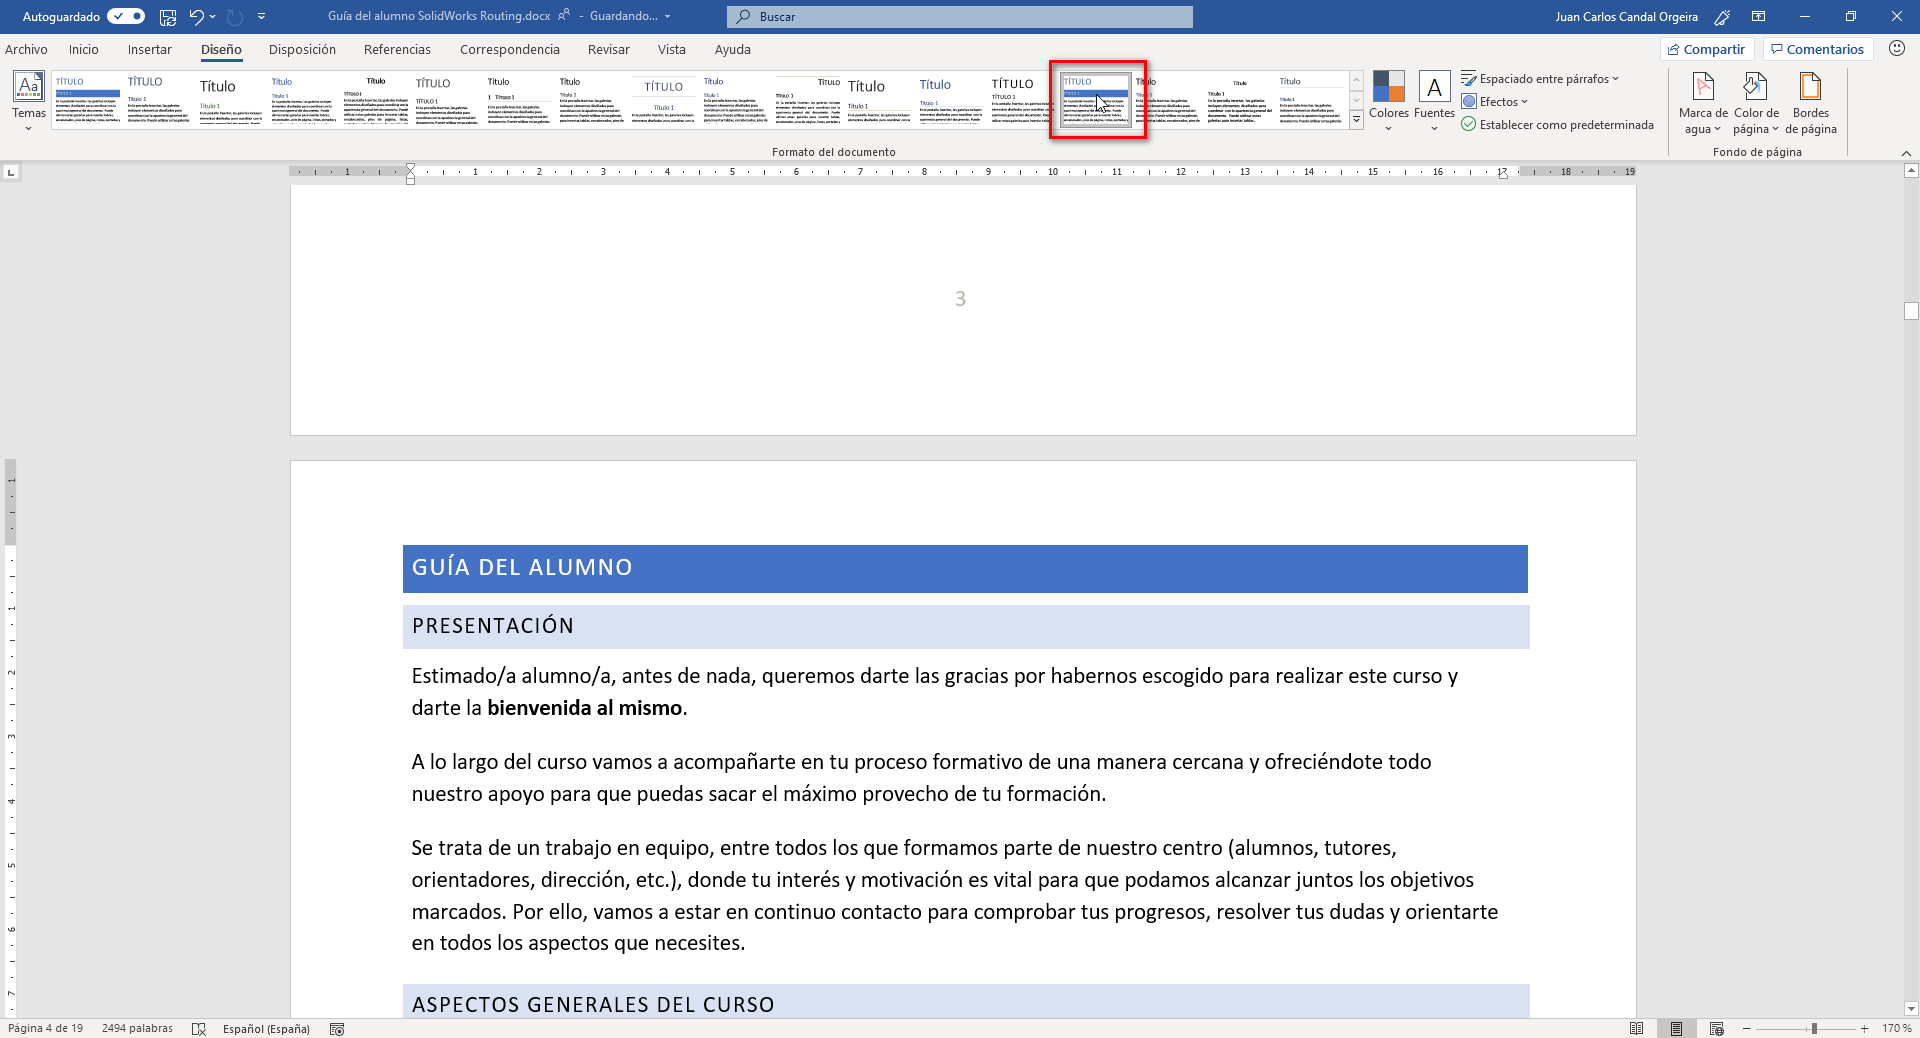The height and width of the screenshot is (1038, 1920).
Task: Open the Archivo menu
Action: click(x=26, y=49)
